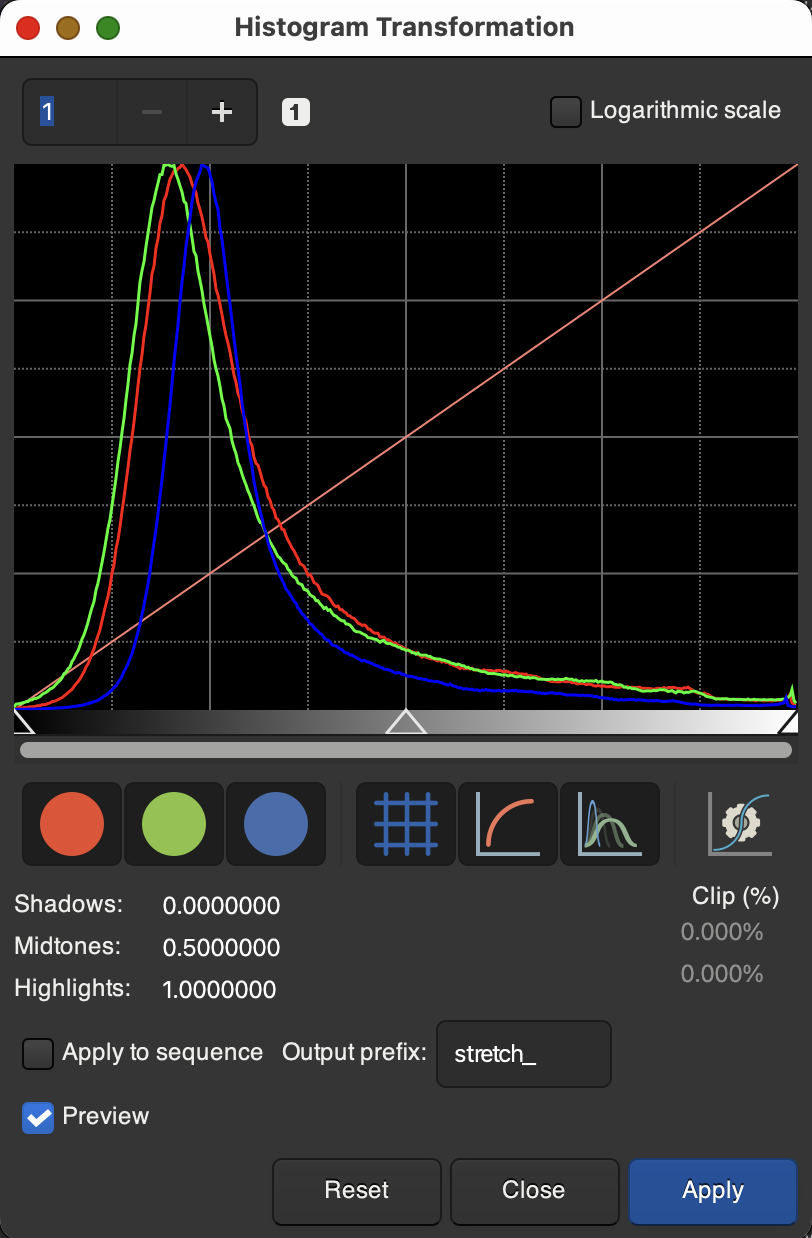Decrease zoom value with minus button
The height and width of the screenshot is (1238, 812).
click(x=152, y=112)
